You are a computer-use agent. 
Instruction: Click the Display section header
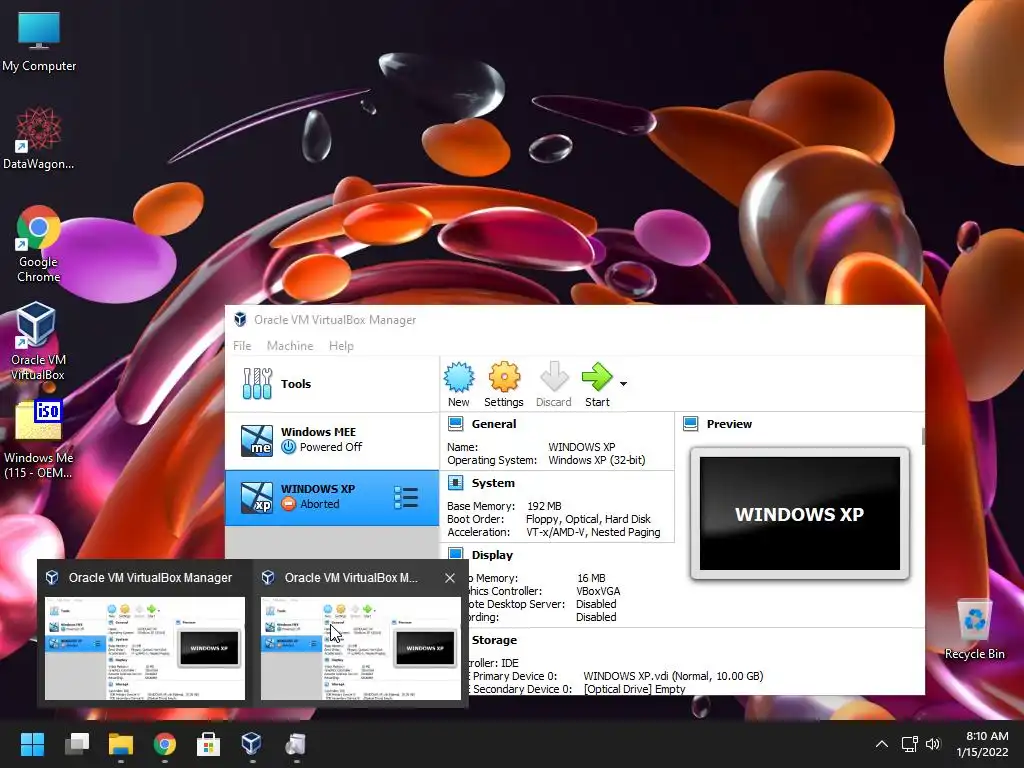pos(492,555)
